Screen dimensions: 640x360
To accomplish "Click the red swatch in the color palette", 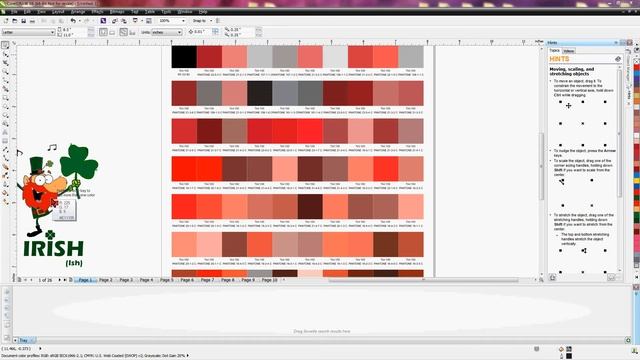I will 637,68.
